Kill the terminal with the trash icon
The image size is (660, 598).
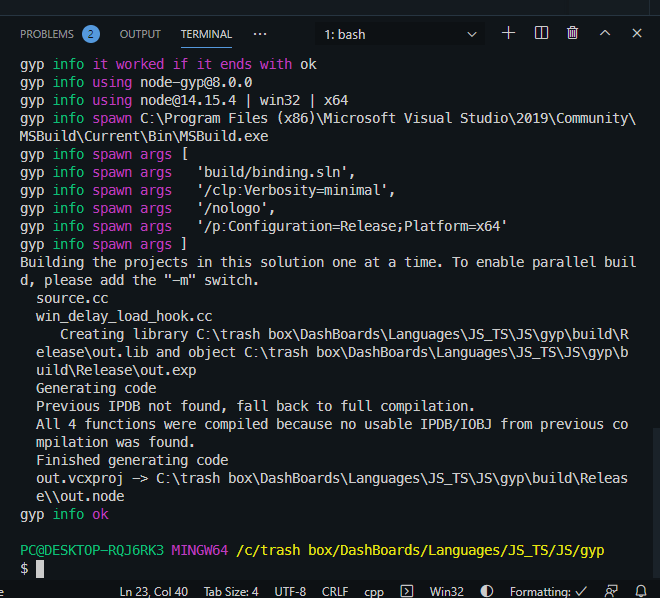(572, 33)
